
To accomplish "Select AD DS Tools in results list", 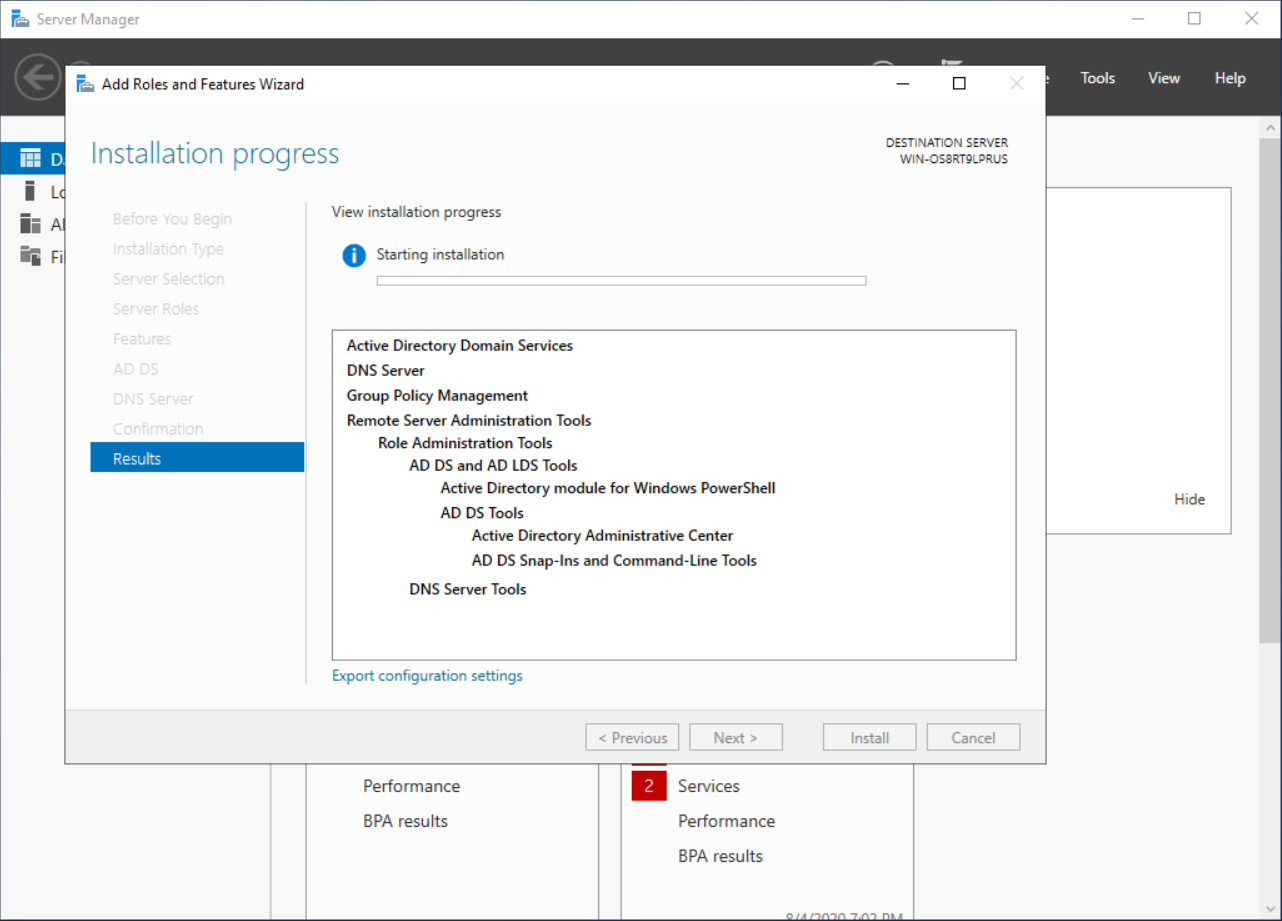I will 482,513.
